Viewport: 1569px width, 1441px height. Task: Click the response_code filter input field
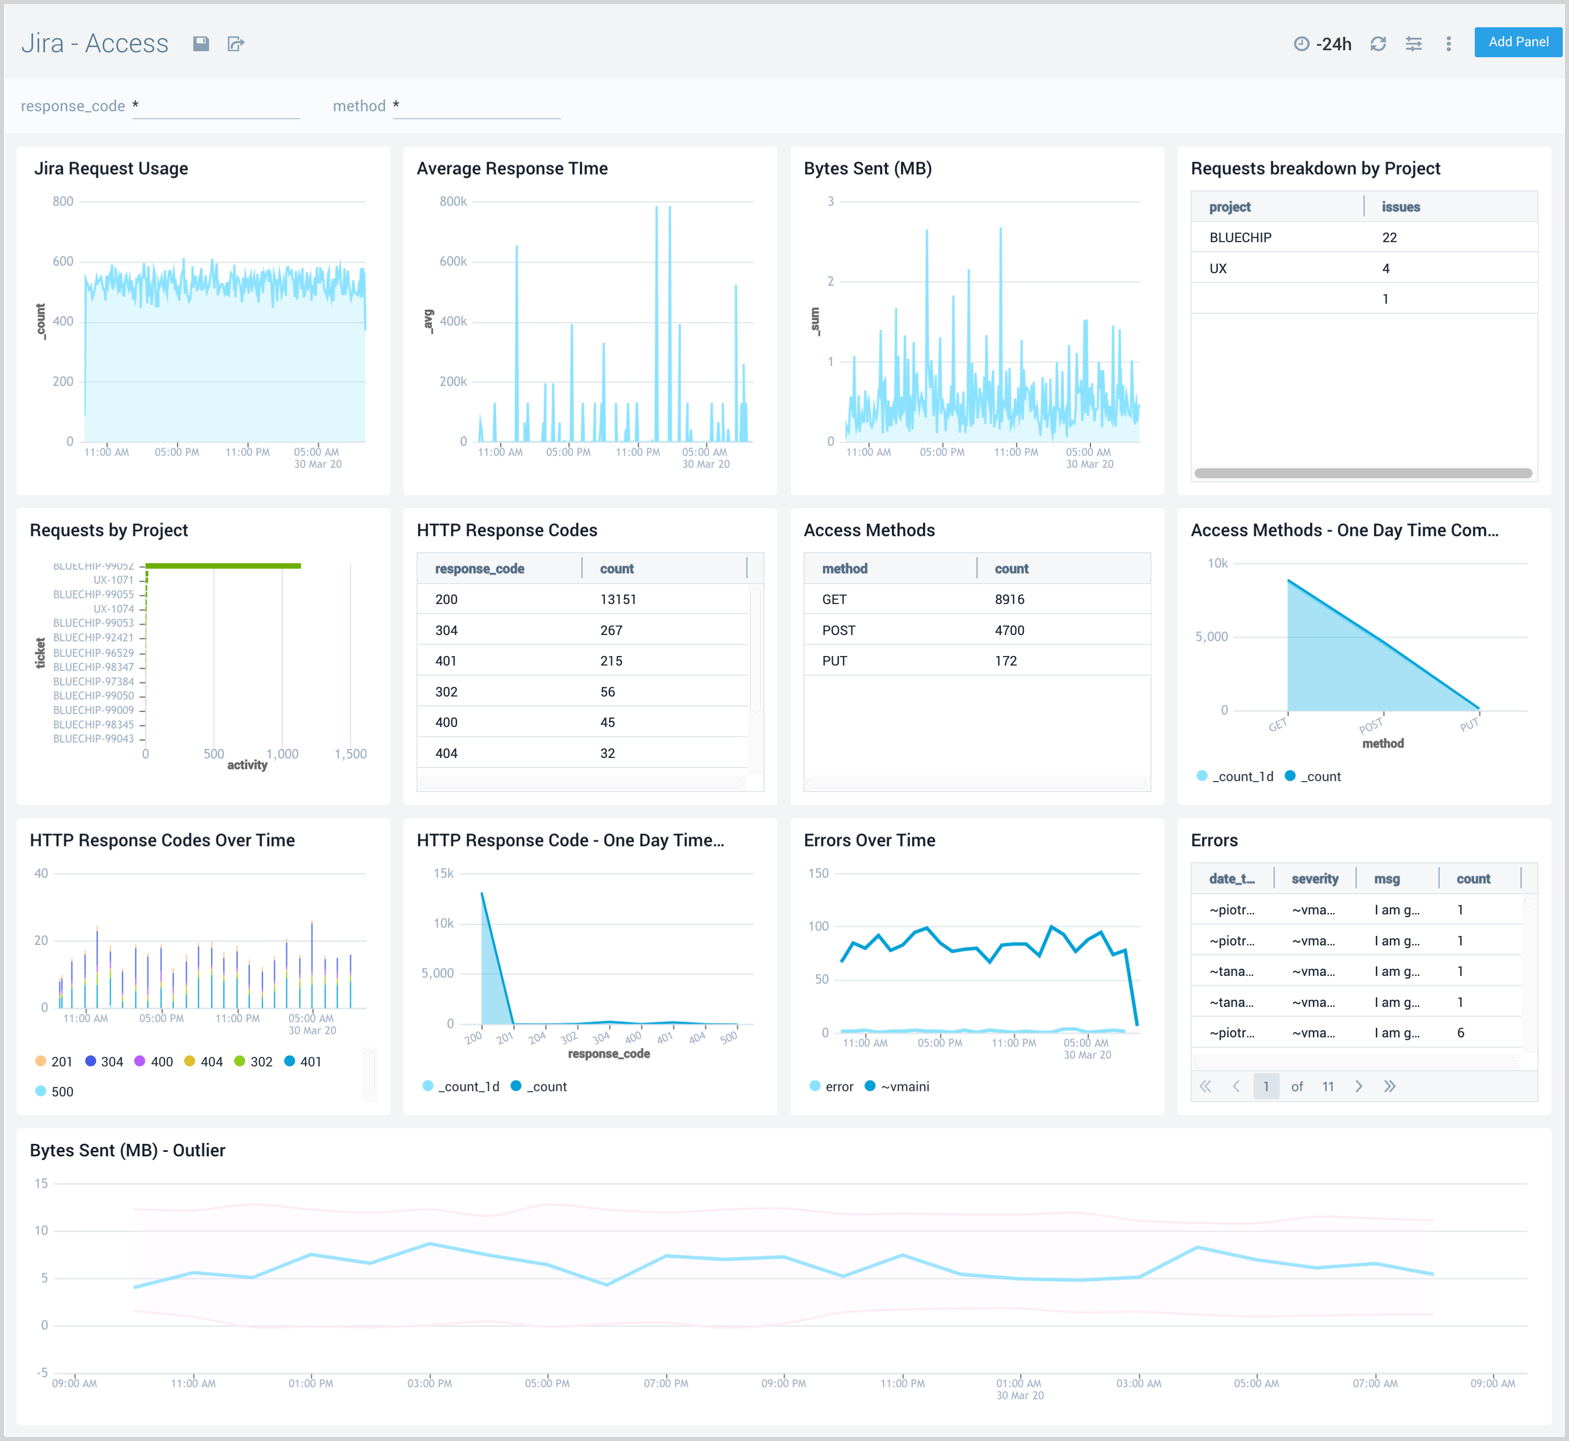coord(216,106)
